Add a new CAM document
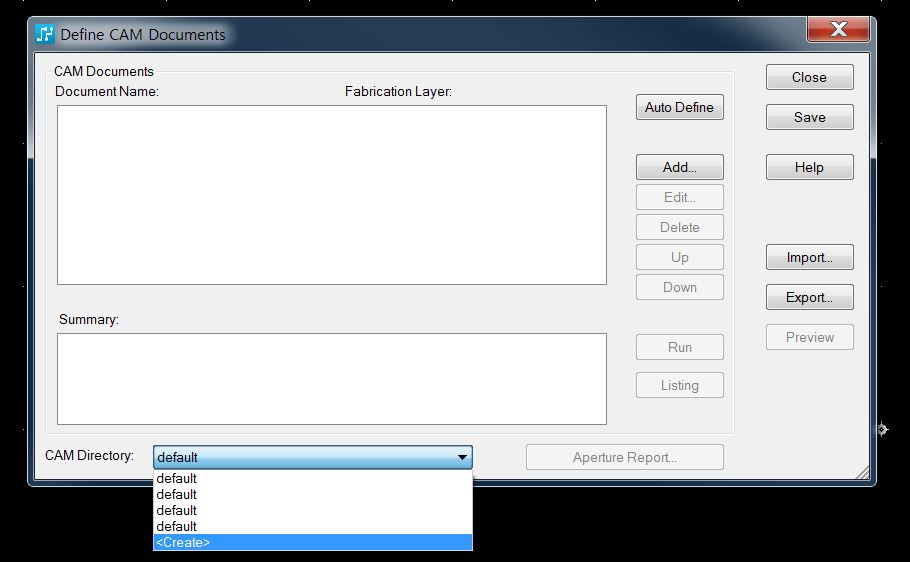 point(679,167)
